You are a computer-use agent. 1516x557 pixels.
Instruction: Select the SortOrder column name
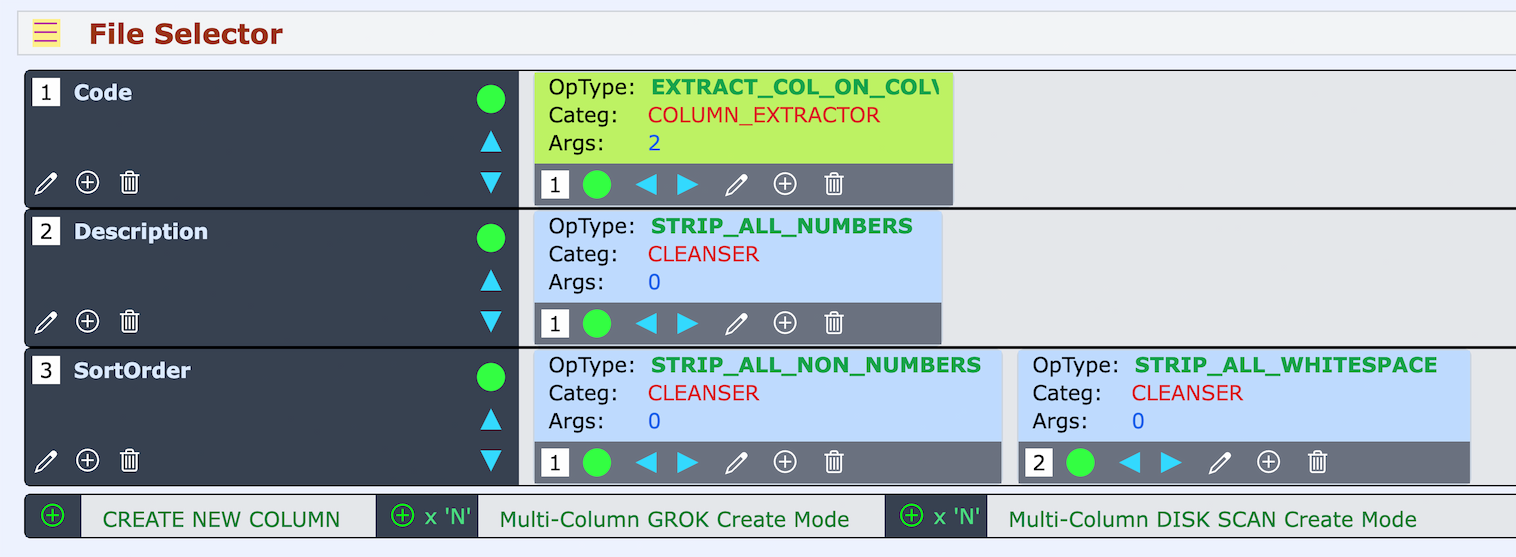(x=132, y=370)
